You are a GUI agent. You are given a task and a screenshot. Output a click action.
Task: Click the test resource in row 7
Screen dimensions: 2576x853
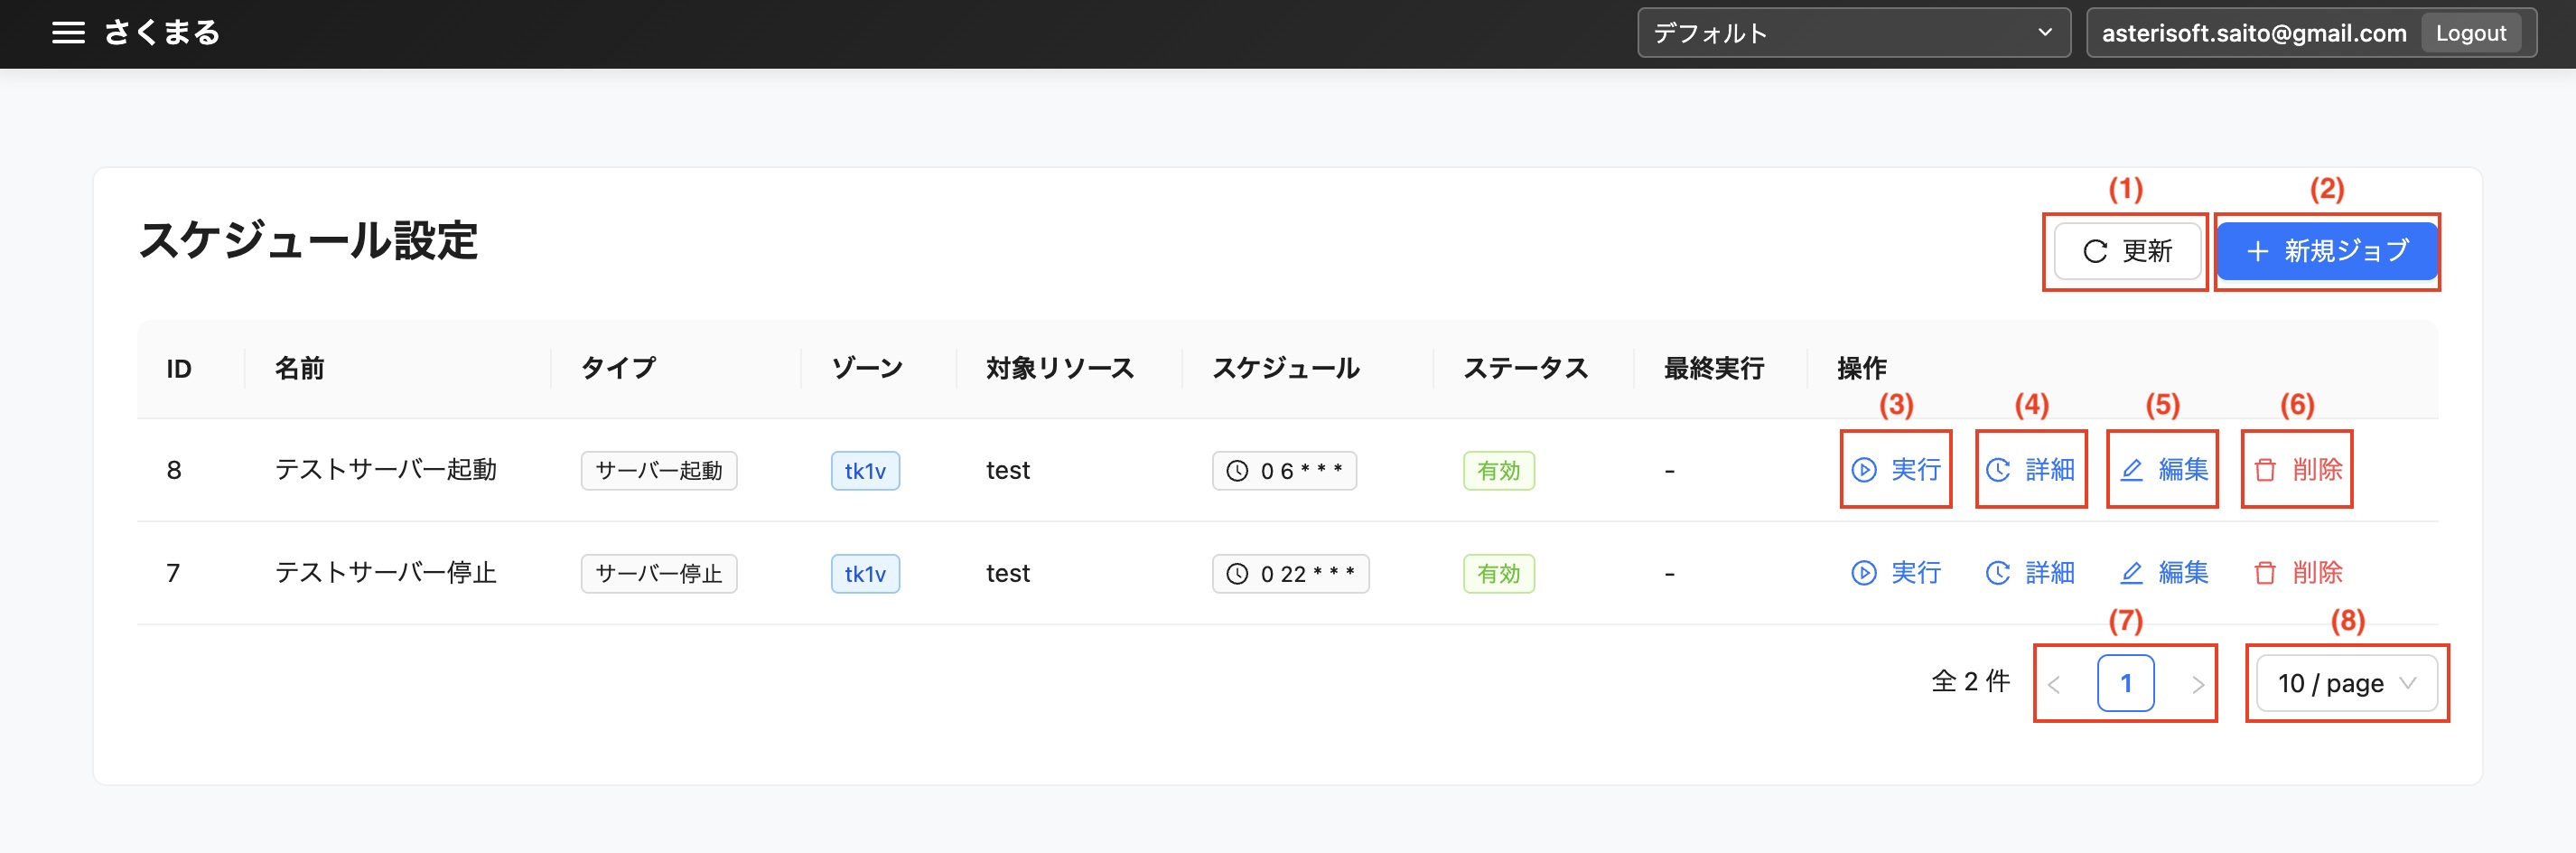coord(1007,574)
